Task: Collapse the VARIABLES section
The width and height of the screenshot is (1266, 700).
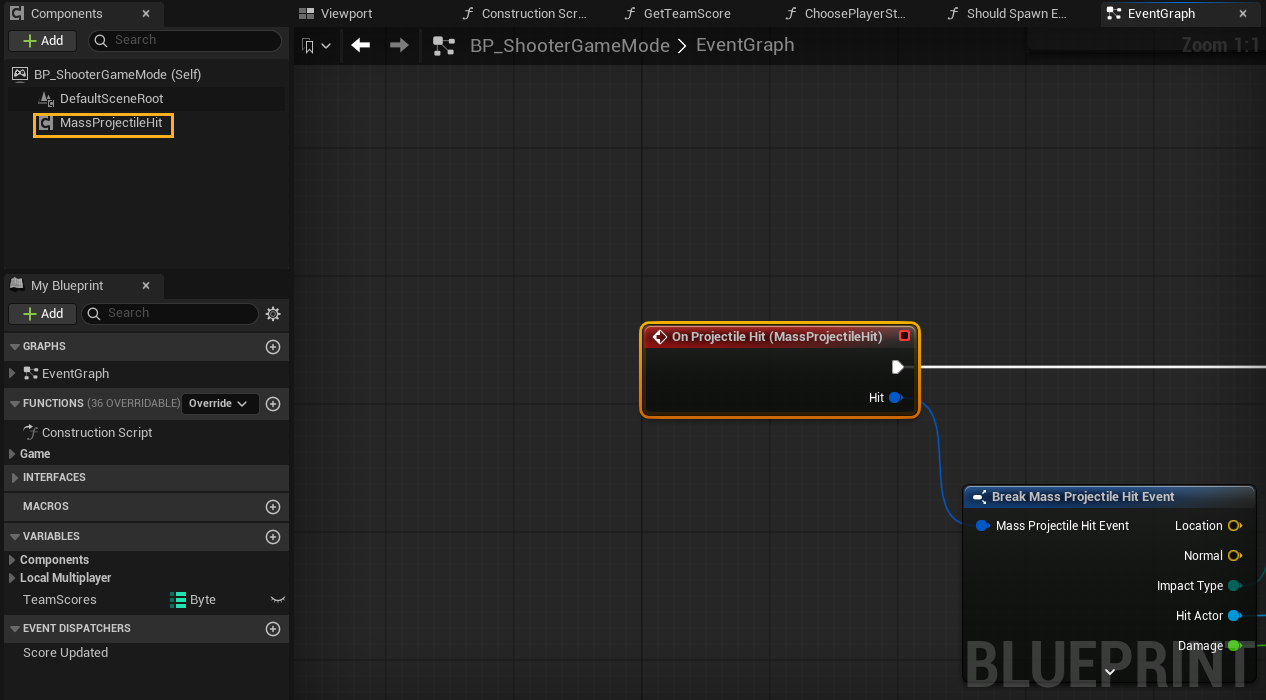Action: pos(15,537)
